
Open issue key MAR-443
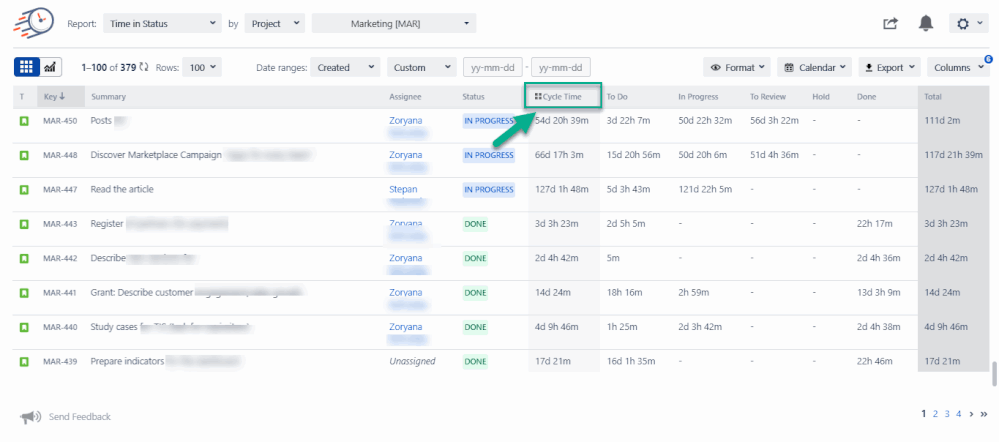click(60, 224)
